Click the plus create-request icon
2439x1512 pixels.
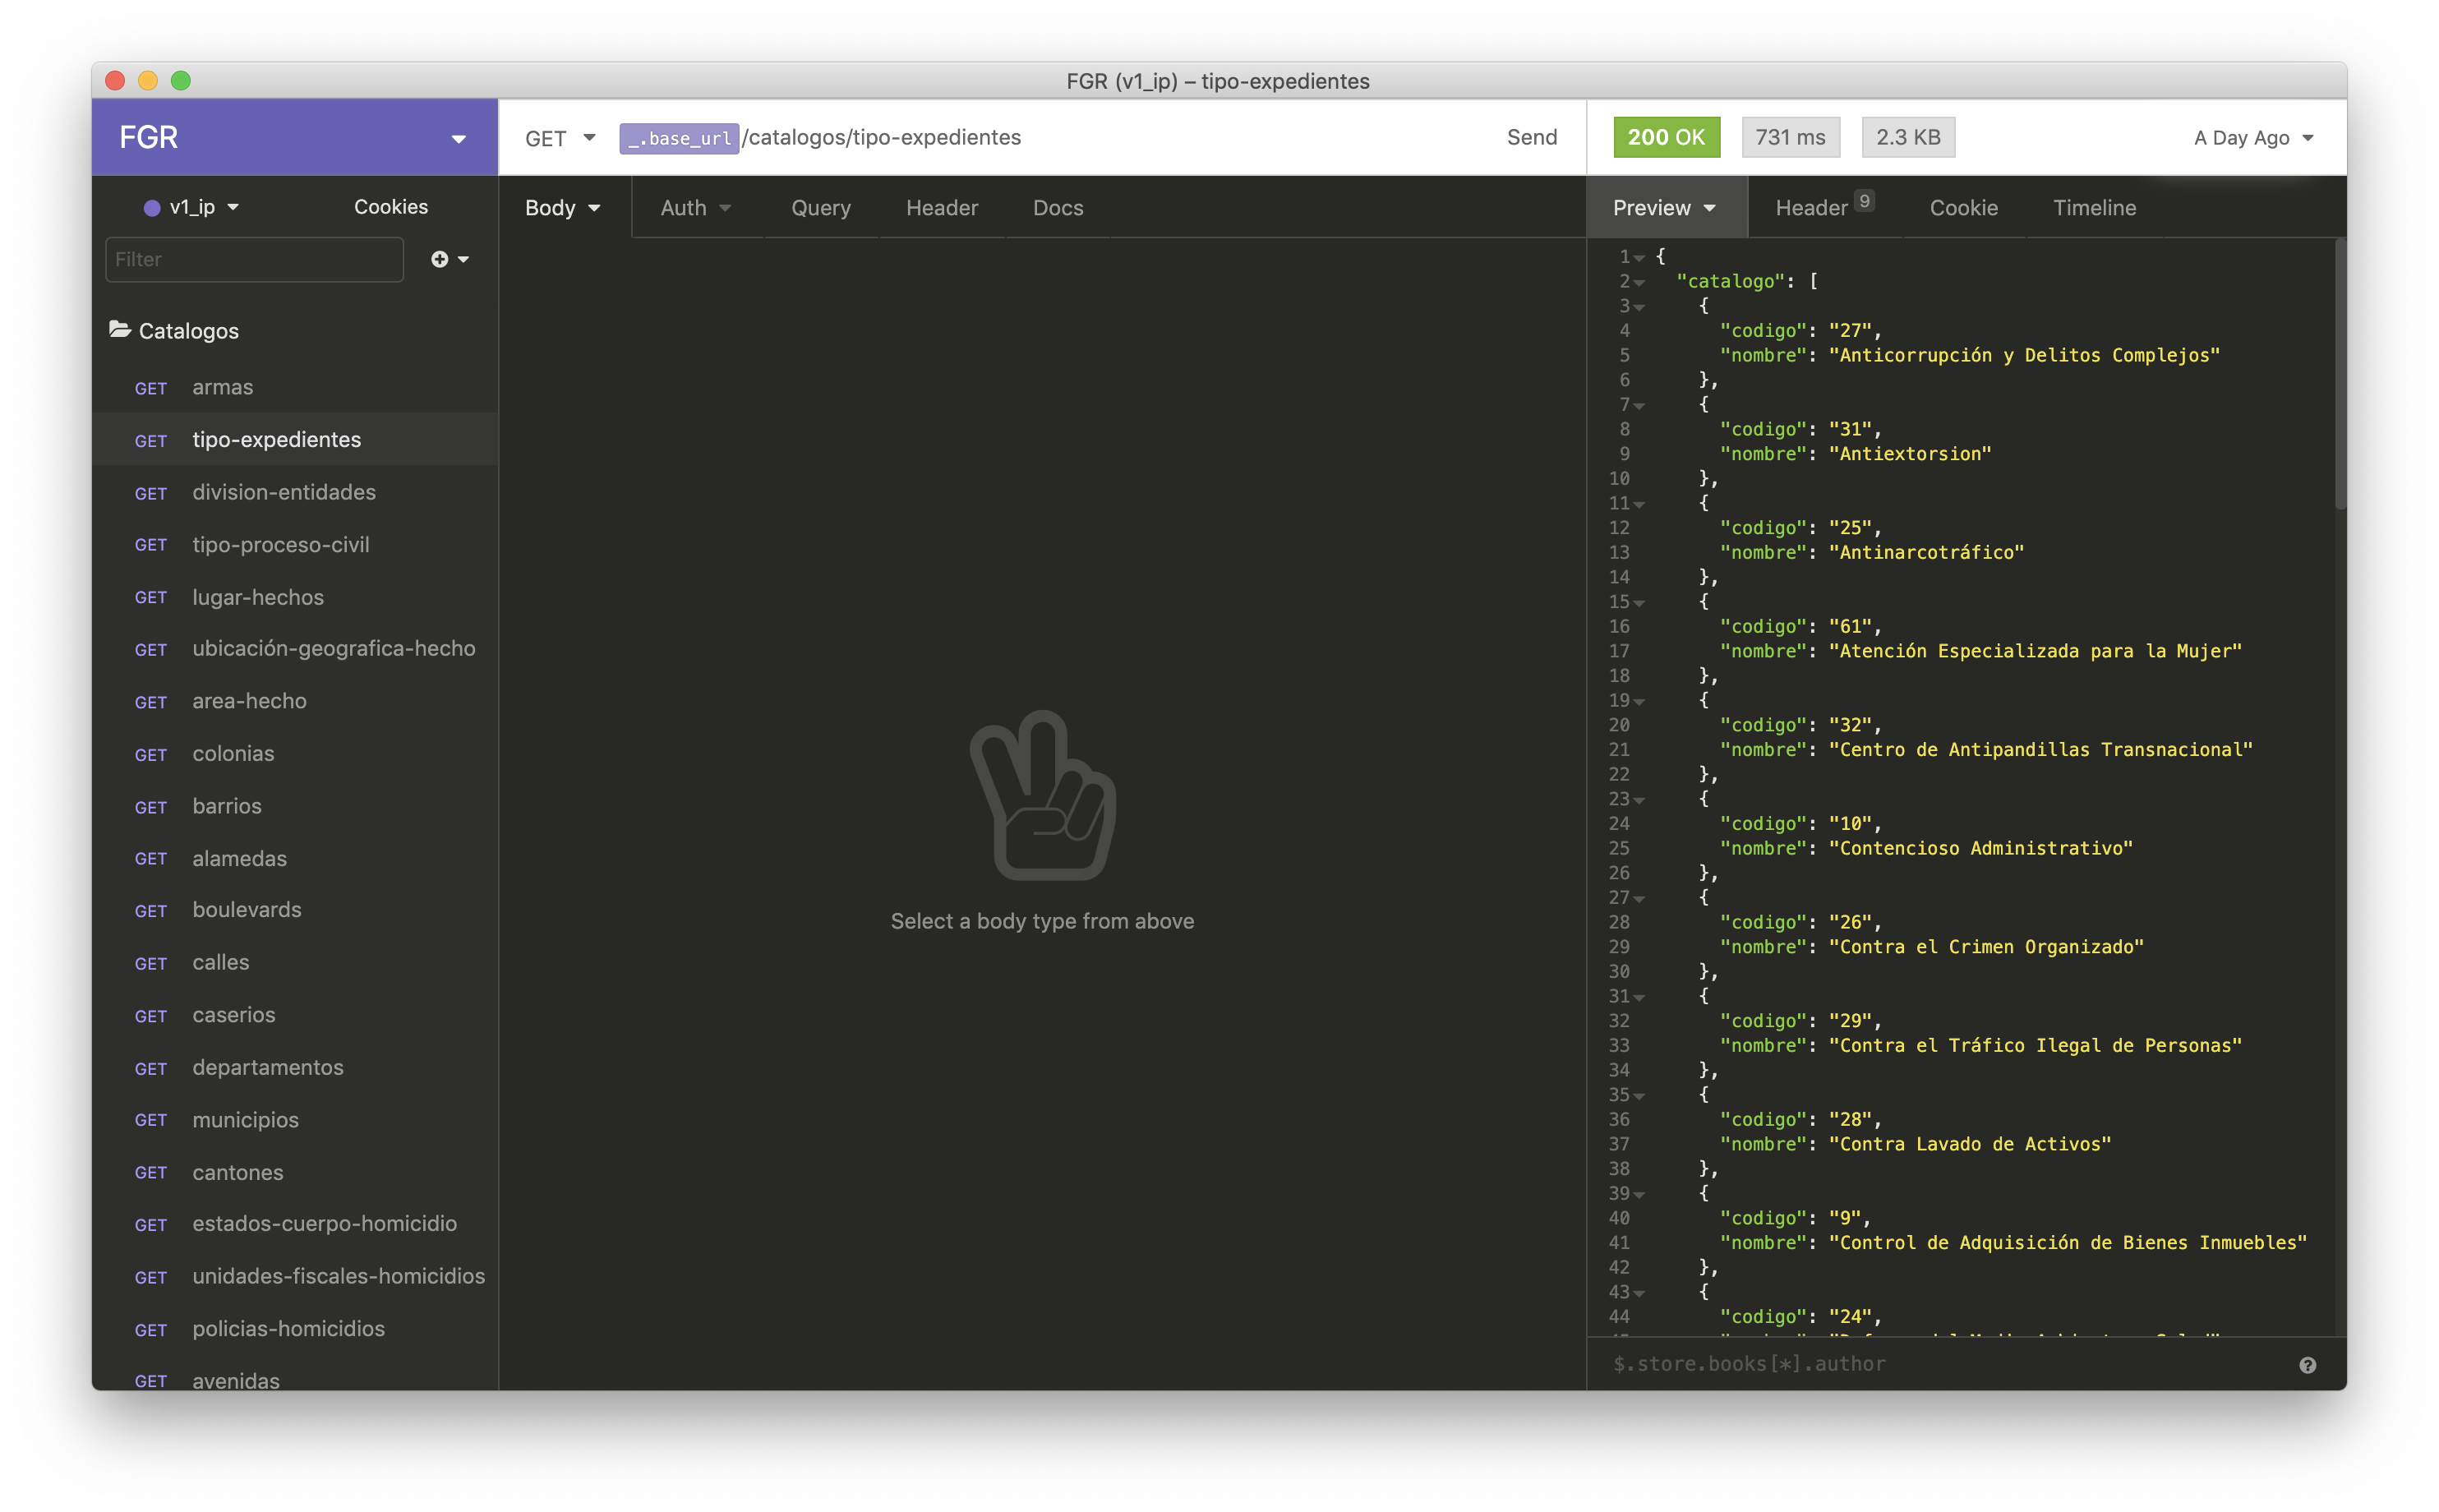click(440, 259)
